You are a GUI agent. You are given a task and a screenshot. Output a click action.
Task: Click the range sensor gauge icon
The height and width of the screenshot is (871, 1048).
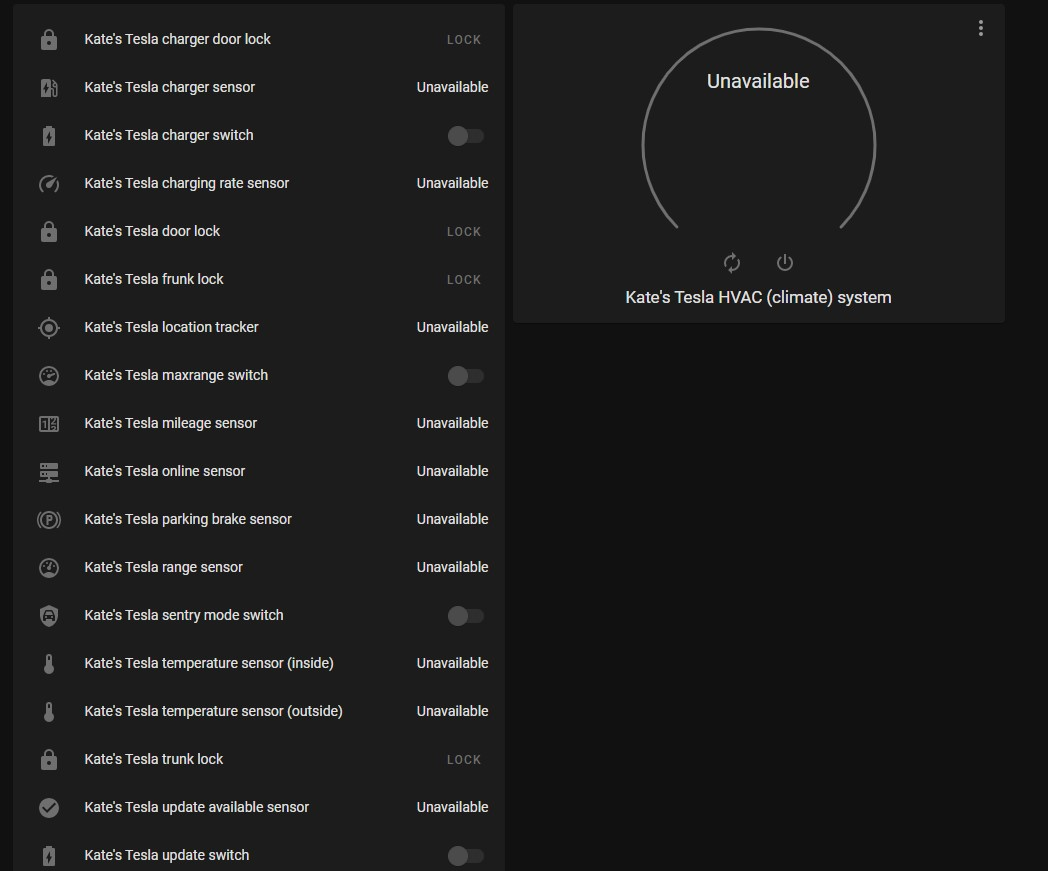coord(49,568)
